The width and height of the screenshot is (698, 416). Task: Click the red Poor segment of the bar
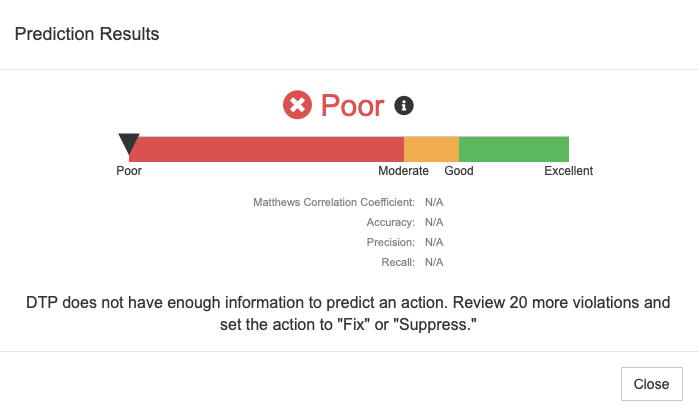point(266,149)
